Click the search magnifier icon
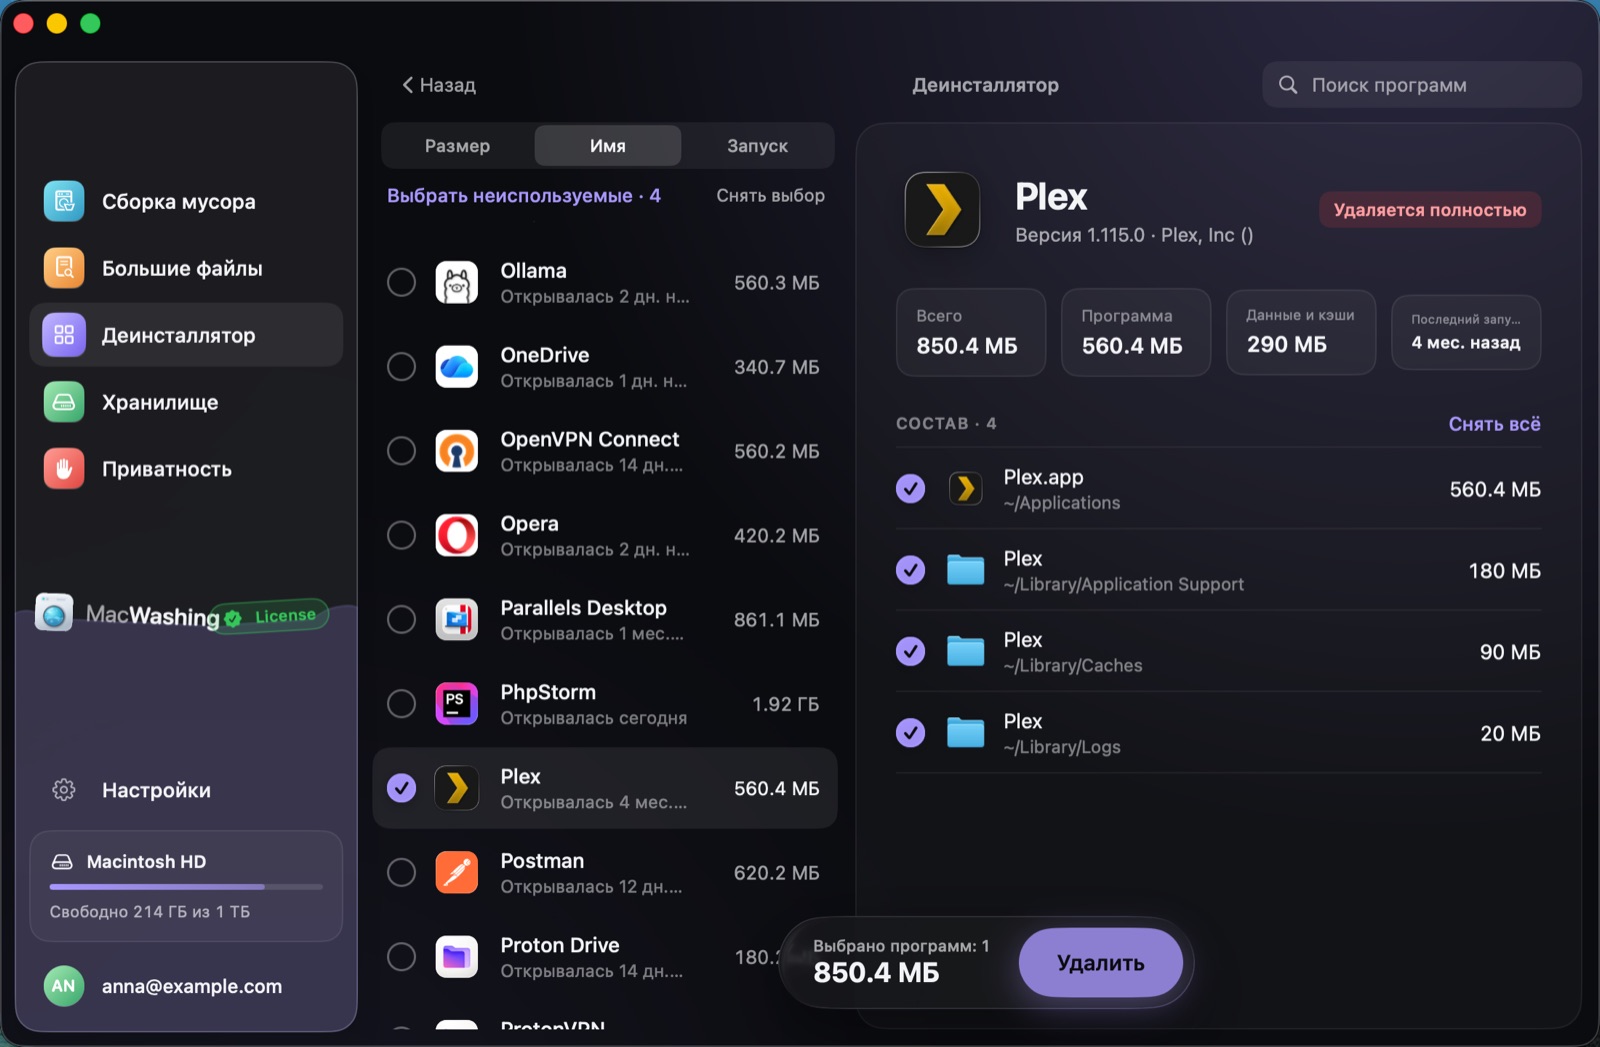The width and height of the screenshot is (1600, 1047). click(x=1288, y=85)
